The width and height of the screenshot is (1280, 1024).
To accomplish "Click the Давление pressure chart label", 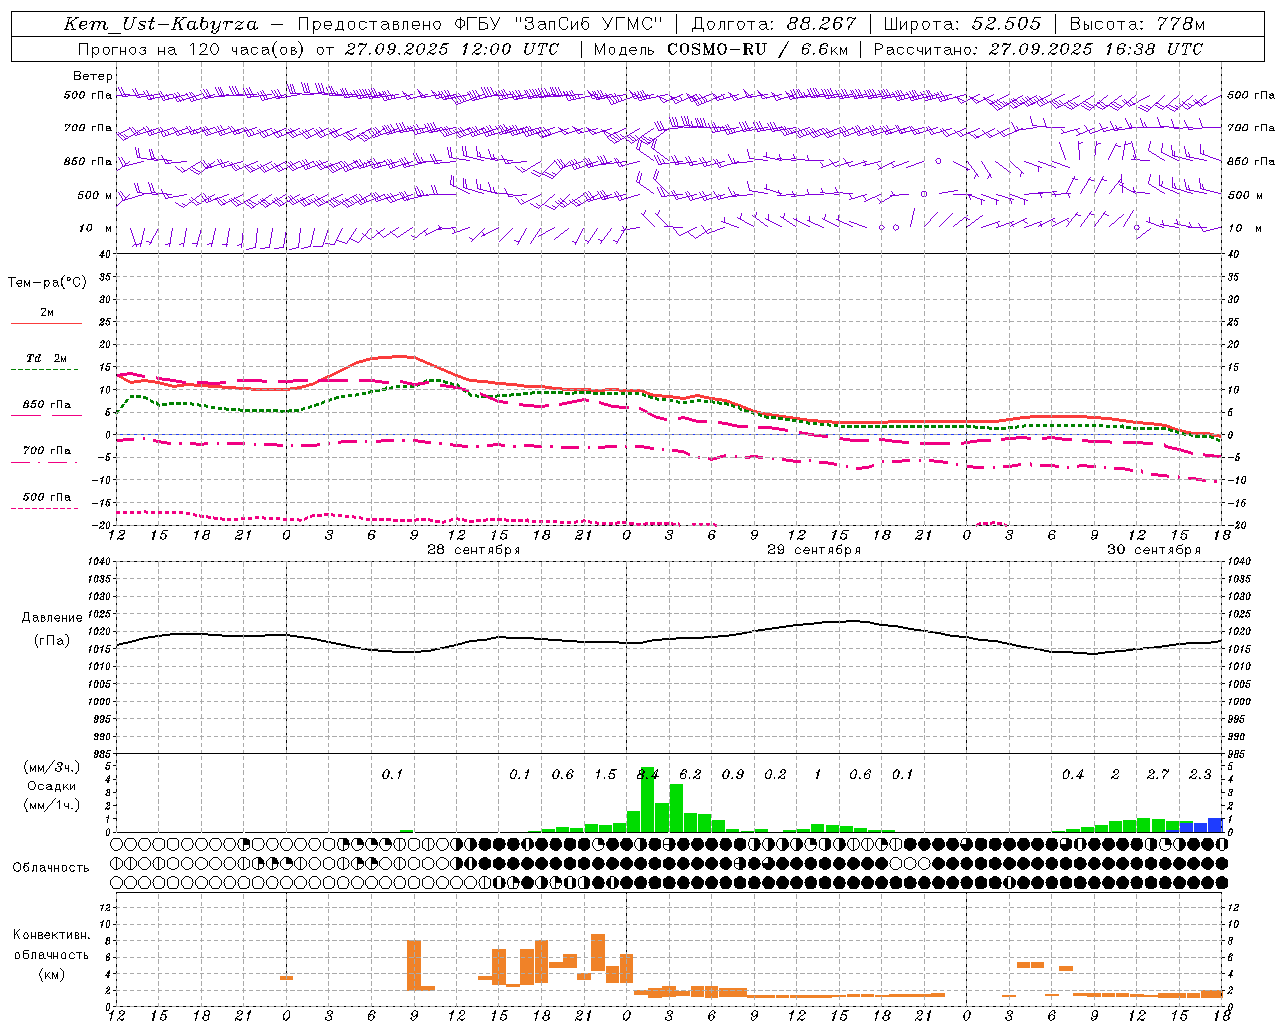I will [x=52, y=618].
